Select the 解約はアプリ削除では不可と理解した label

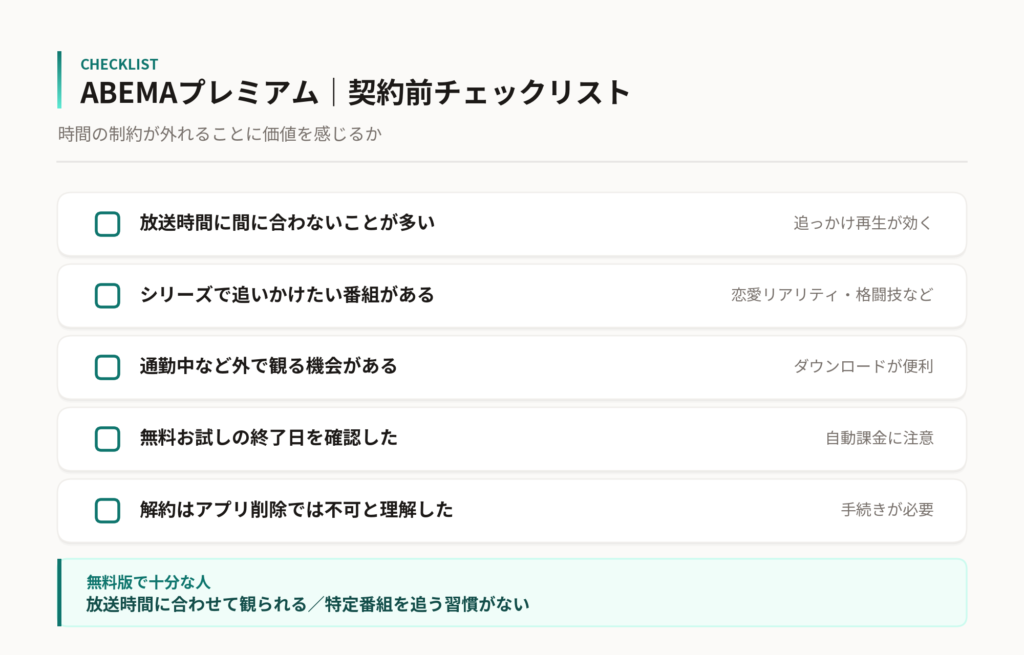coord(296,510)
